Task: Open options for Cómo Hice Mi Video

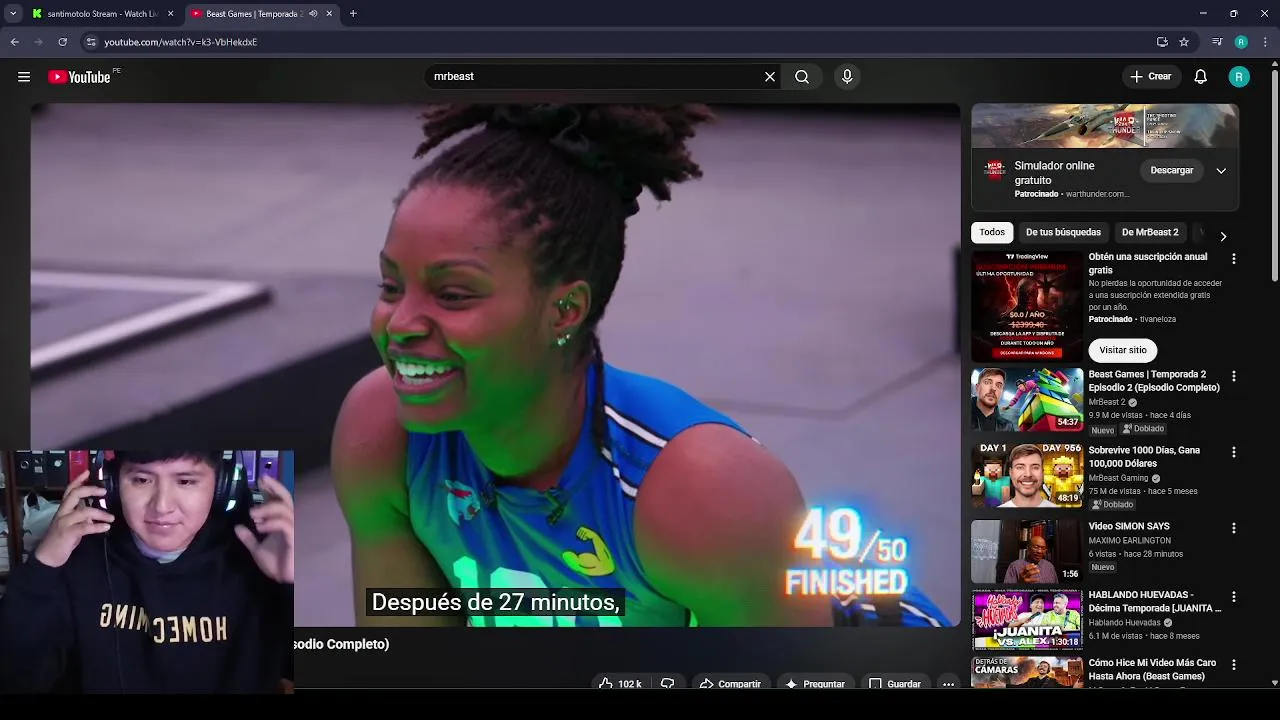Action: click(x=1233, y=665)
